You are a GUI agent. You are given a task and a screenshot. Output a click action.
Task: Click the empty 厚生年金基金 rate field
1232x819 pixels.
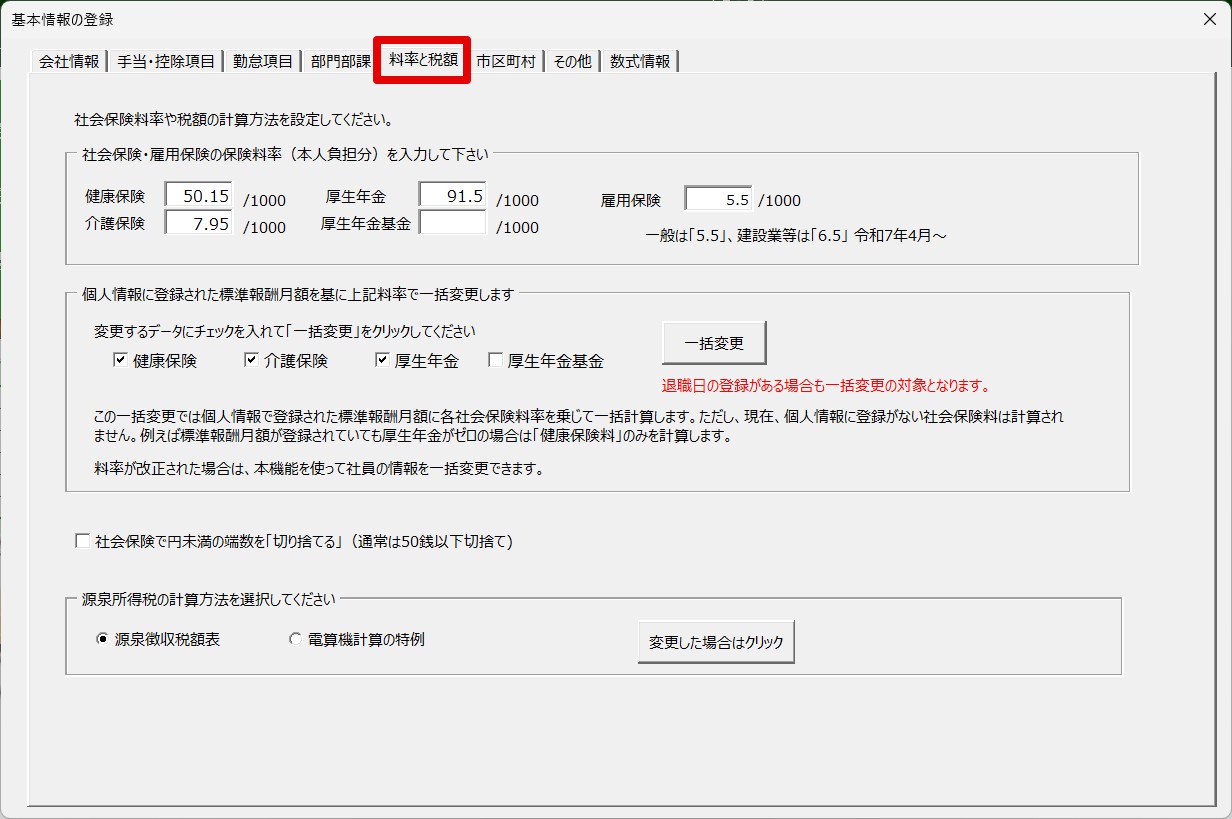point(452,223)
